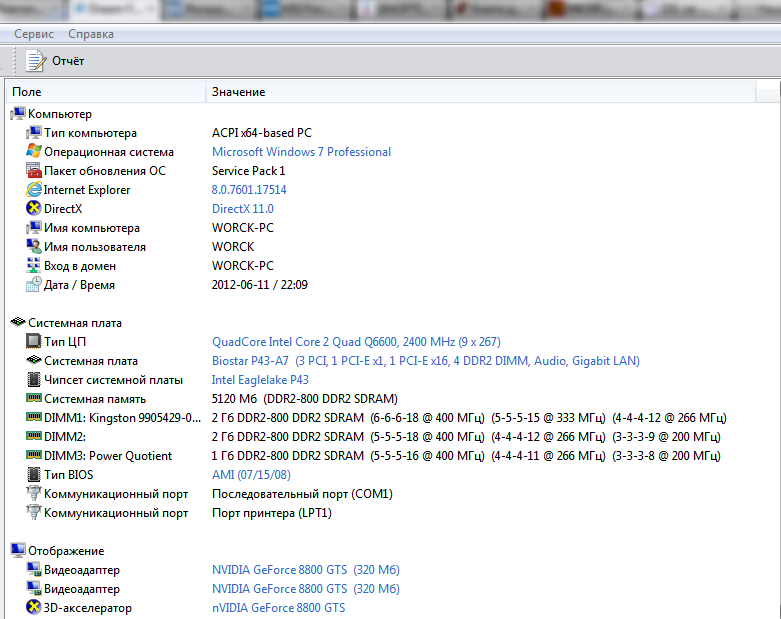The image size is (781, 619).
Task: Open the QuadCore Intel Core 2 Quad Q6600 link
Action: click(356, 342)
